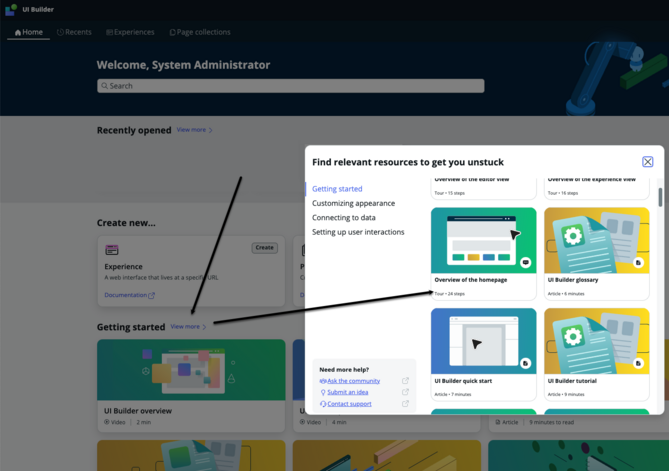Click article badge icon on tutorial card
Image resolution: width=669 pixels, height=471 pixels.
click(639, 363)
